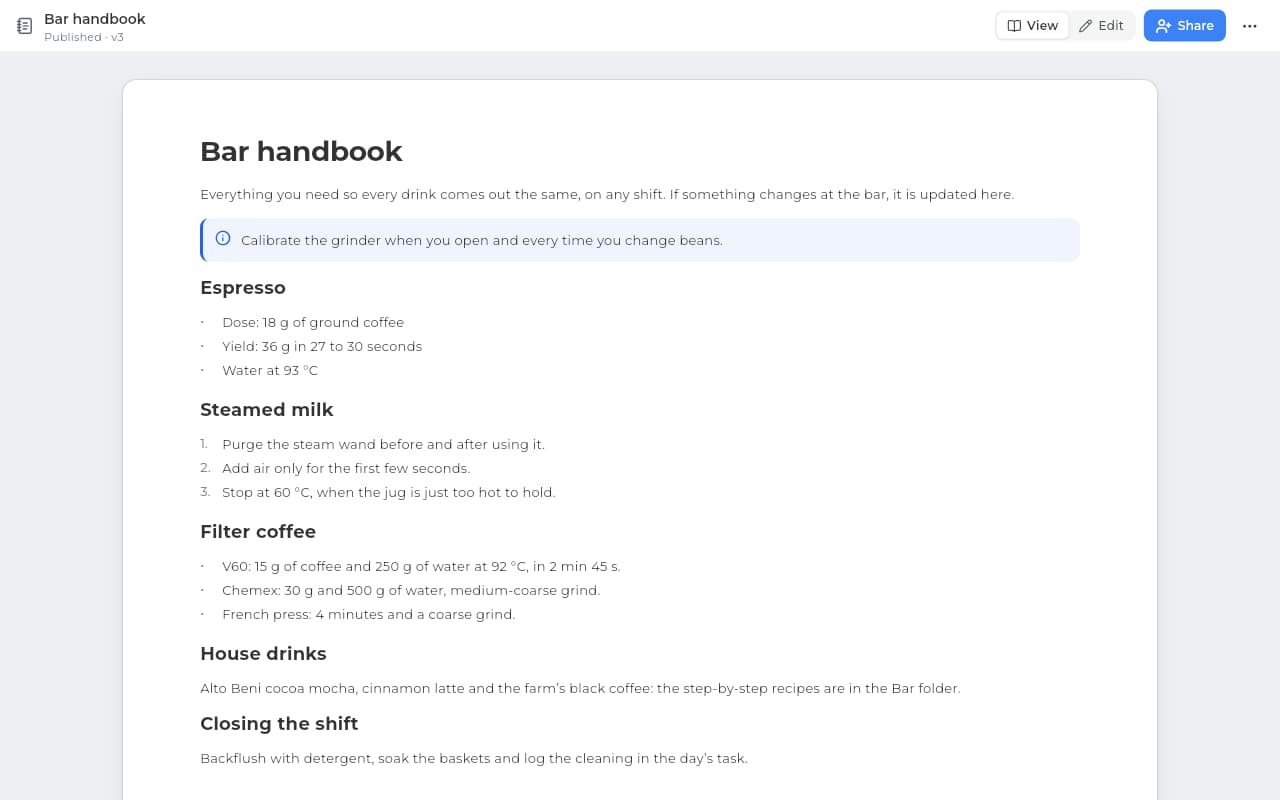Click the 'Steamed milk' section heading
This screenshot has height=800, width=1280.
pyautogui.click(x=267, y=410)
